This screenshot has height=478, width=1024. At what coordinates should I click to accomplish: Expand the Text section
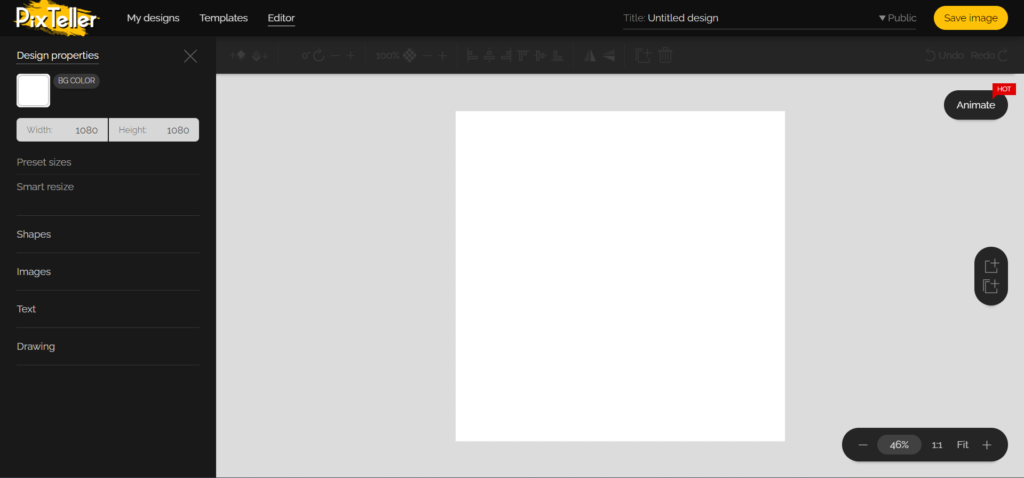click(27, 309)
